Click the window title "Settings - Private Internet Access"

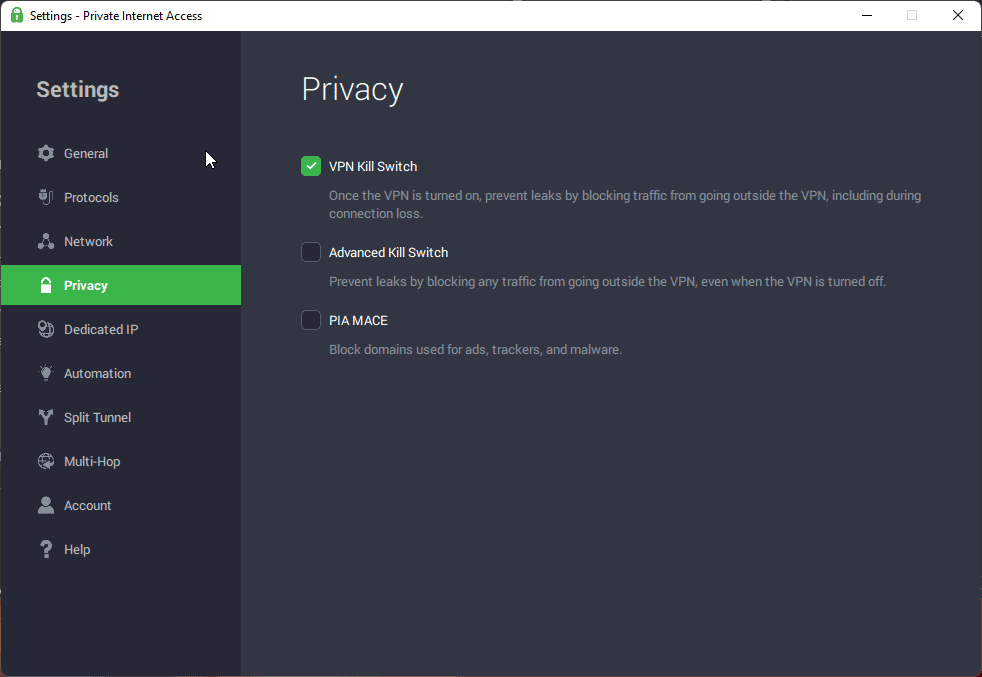click(116, 15)
